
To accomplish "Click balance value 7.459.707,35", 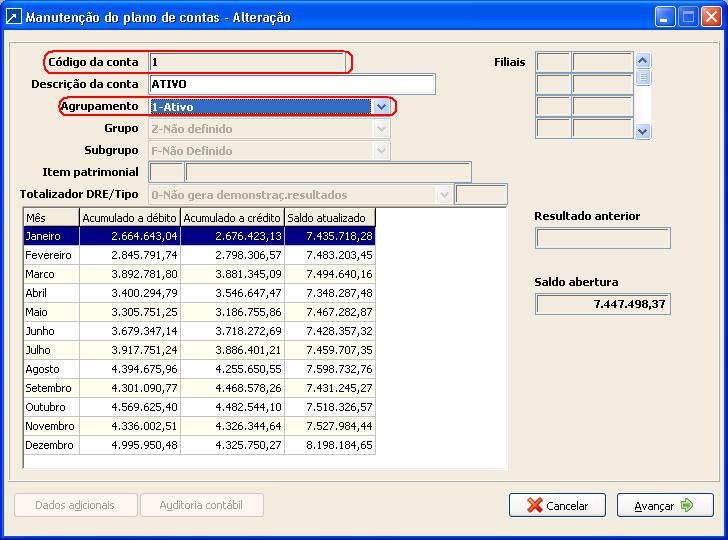I will [339, 350].
